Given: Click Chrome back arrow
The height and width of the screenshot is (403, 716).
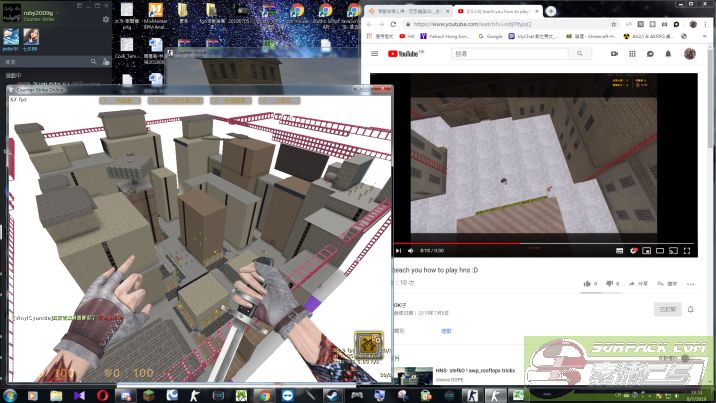Looking at the screenshot, I should [369, 24].
